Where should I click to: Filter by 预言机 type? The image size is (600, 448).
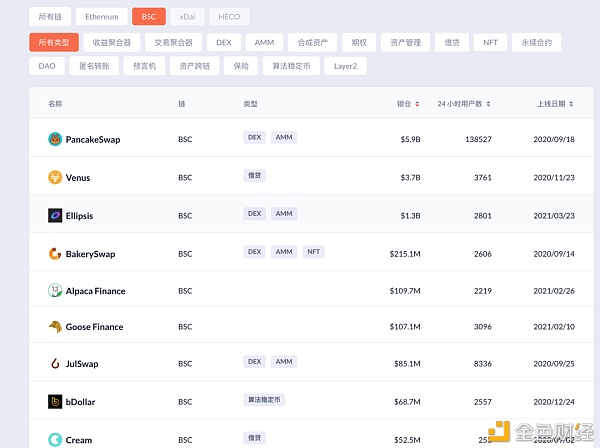tap(144, 66)
